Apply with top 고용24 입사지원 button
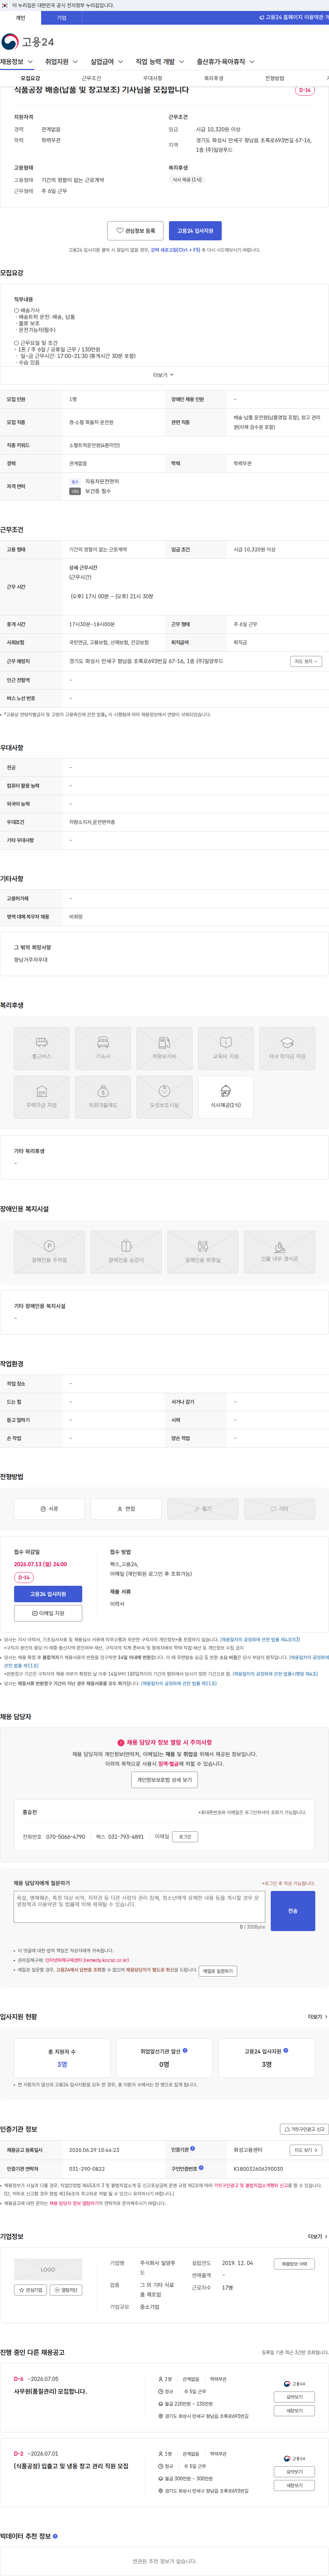Image resolution: width=329 pixels, height=2576 pixels. (195, 231)
